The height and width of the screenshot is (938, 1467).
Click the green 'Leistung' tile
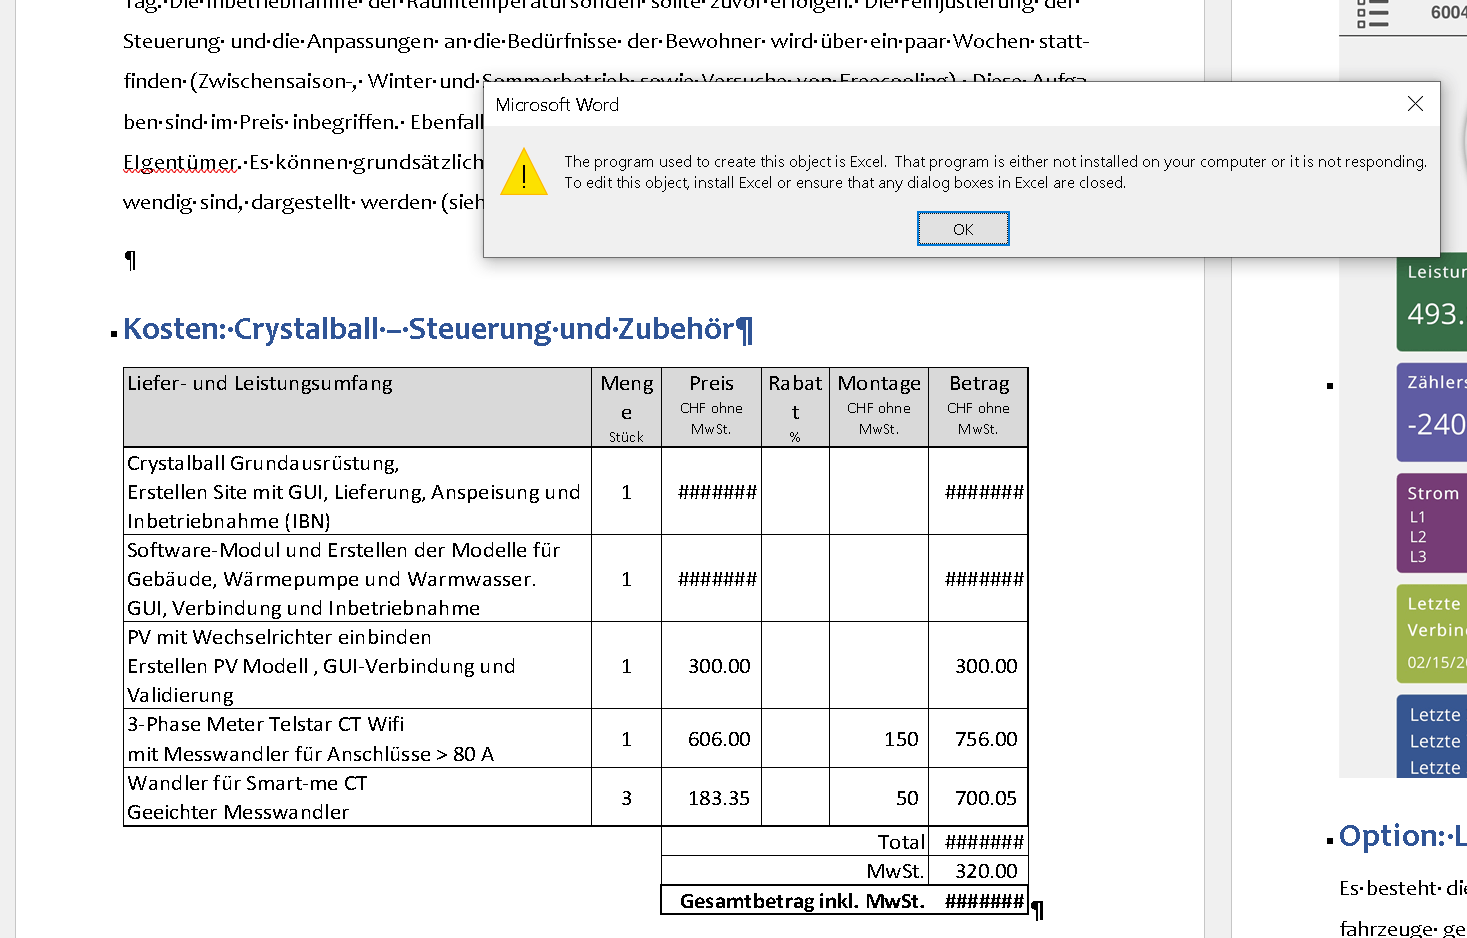1433,301
